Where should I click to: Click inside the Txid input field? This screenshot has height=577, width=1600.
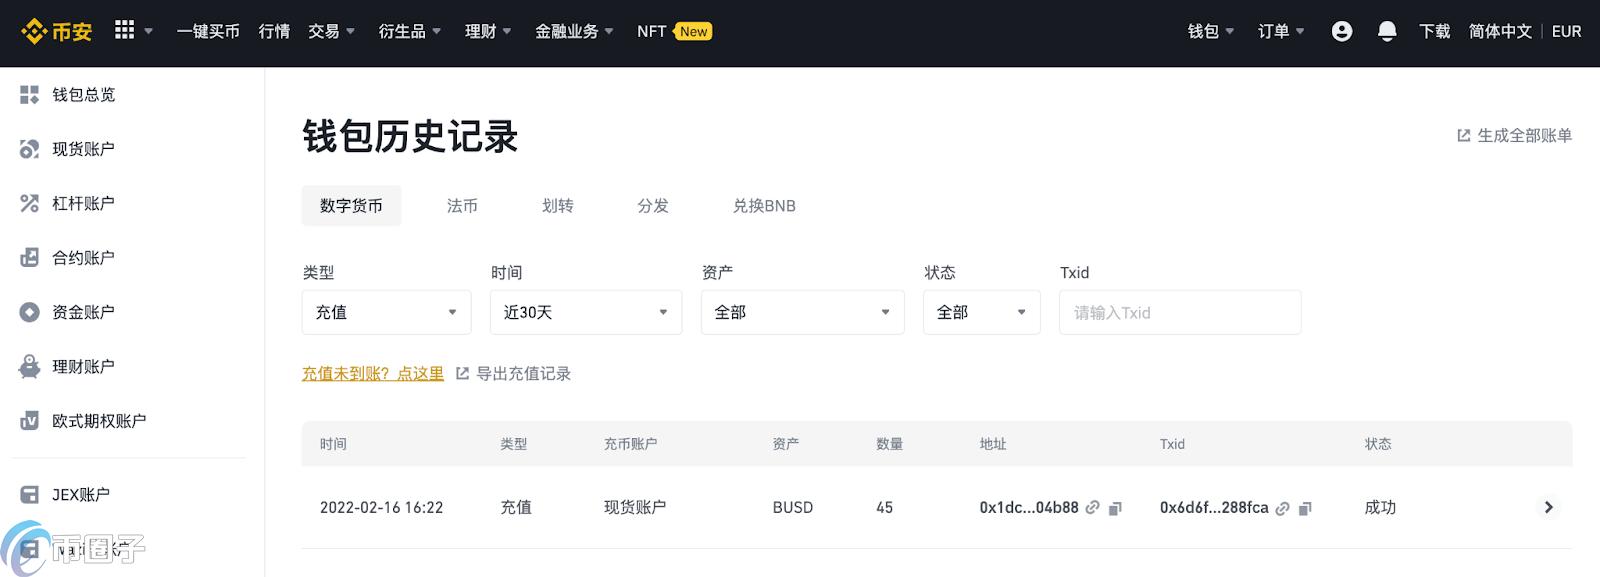pos(1179,312)
